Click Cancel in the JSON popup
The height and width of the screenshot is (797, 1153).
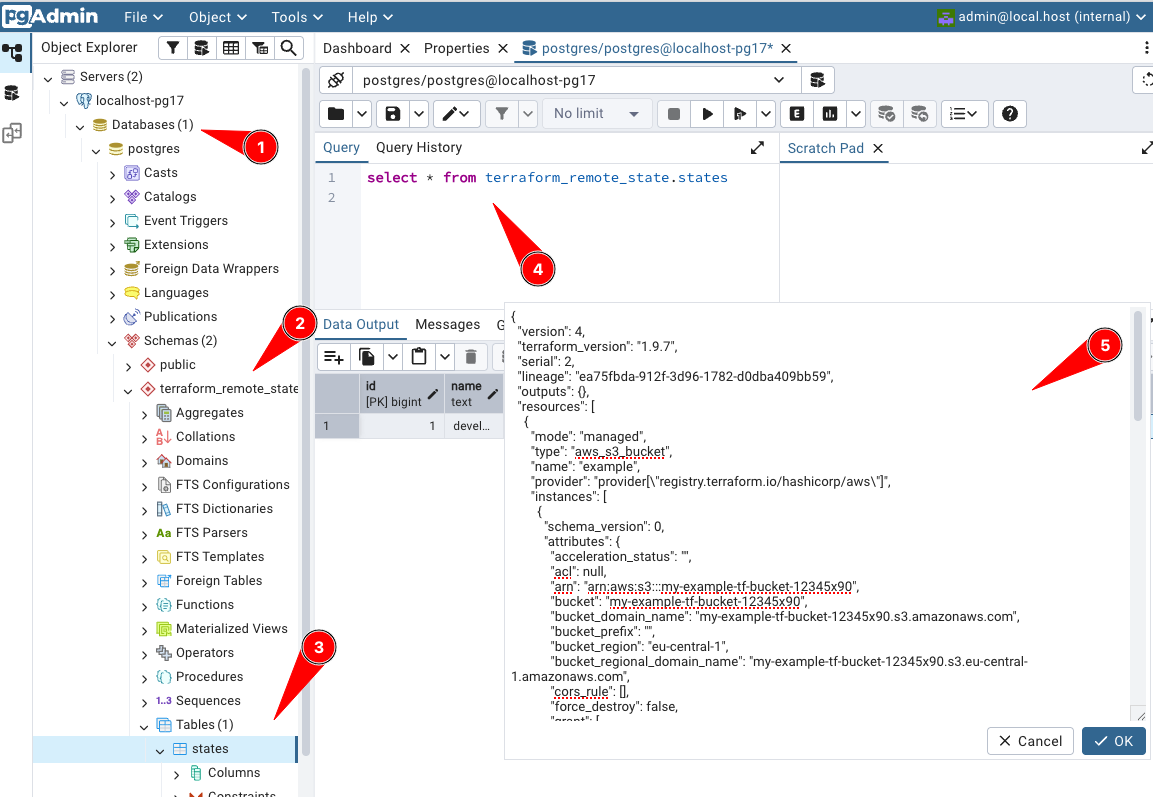[1030, 741]
